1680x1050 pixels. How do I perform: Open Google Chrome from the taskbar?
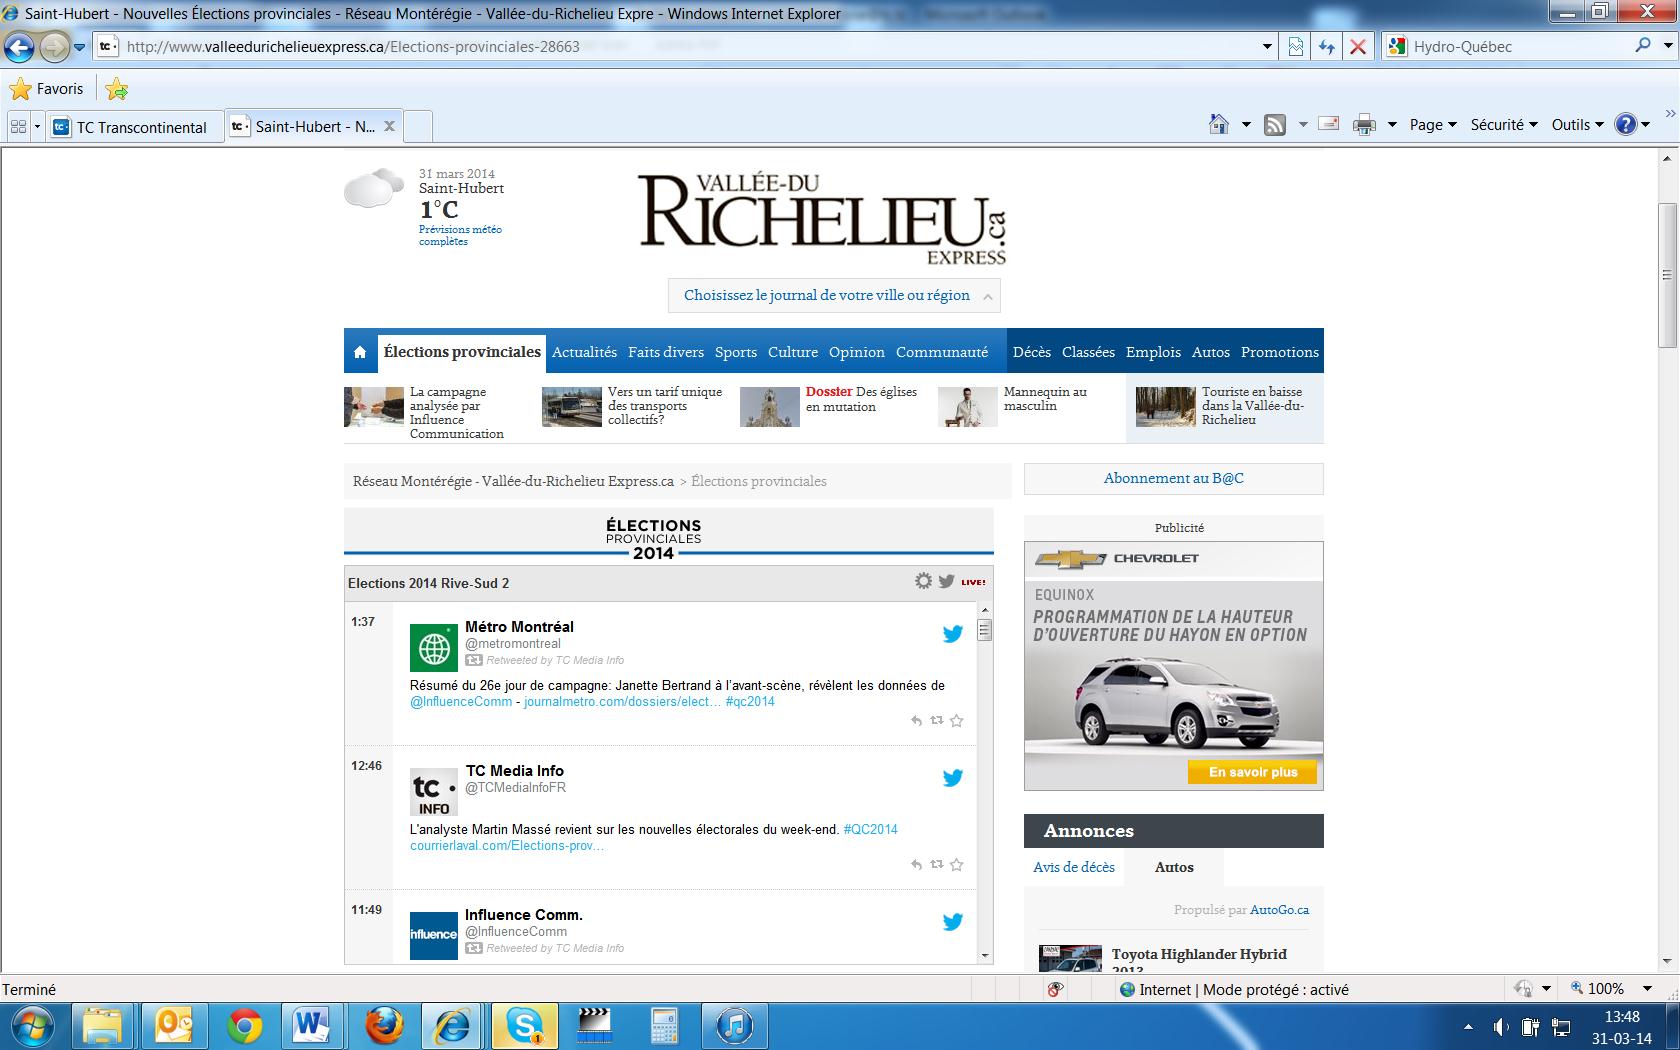click(245, 1025)
